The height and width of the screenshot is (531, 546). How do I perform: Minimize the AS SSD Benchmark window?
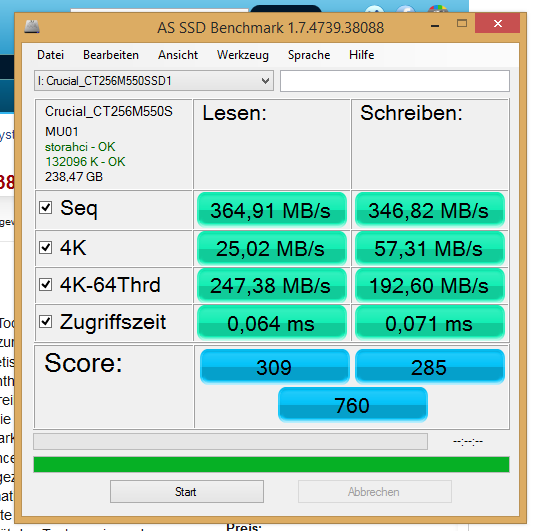[435, 26]
